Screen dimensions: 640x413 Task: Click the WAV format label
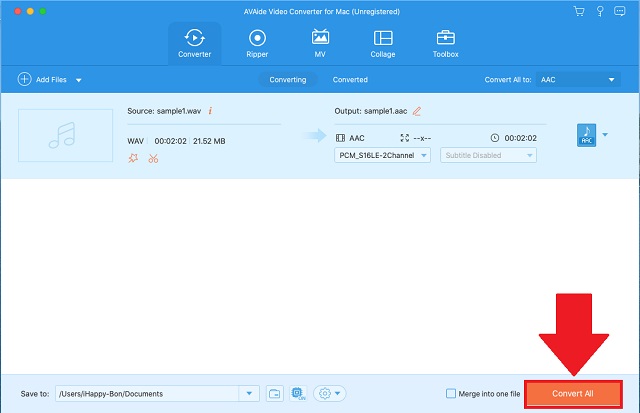click(x=136, y=141)
